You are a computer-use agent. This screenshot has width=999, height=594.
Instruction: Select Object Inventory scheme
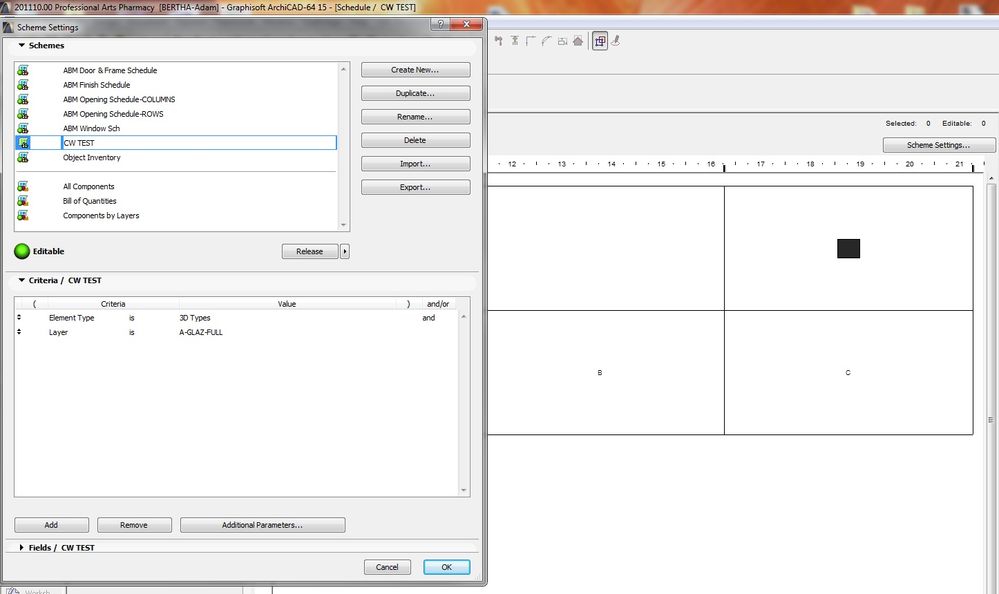[x=91, y=157]
